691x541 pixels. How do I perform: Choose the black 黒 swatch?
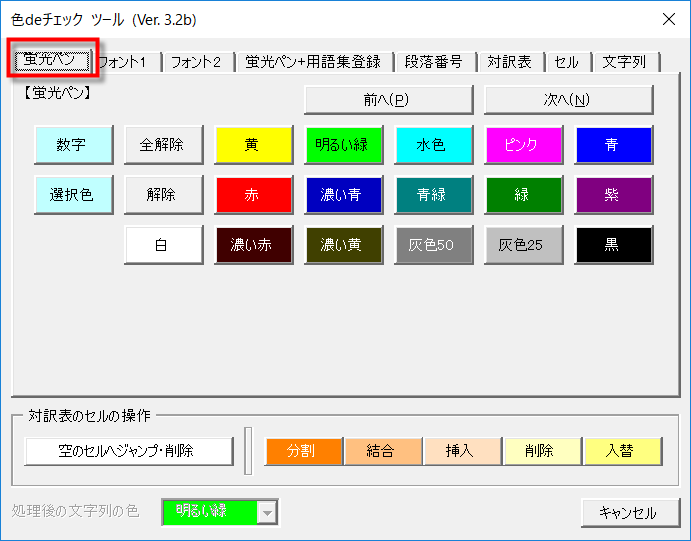point(613,245)
